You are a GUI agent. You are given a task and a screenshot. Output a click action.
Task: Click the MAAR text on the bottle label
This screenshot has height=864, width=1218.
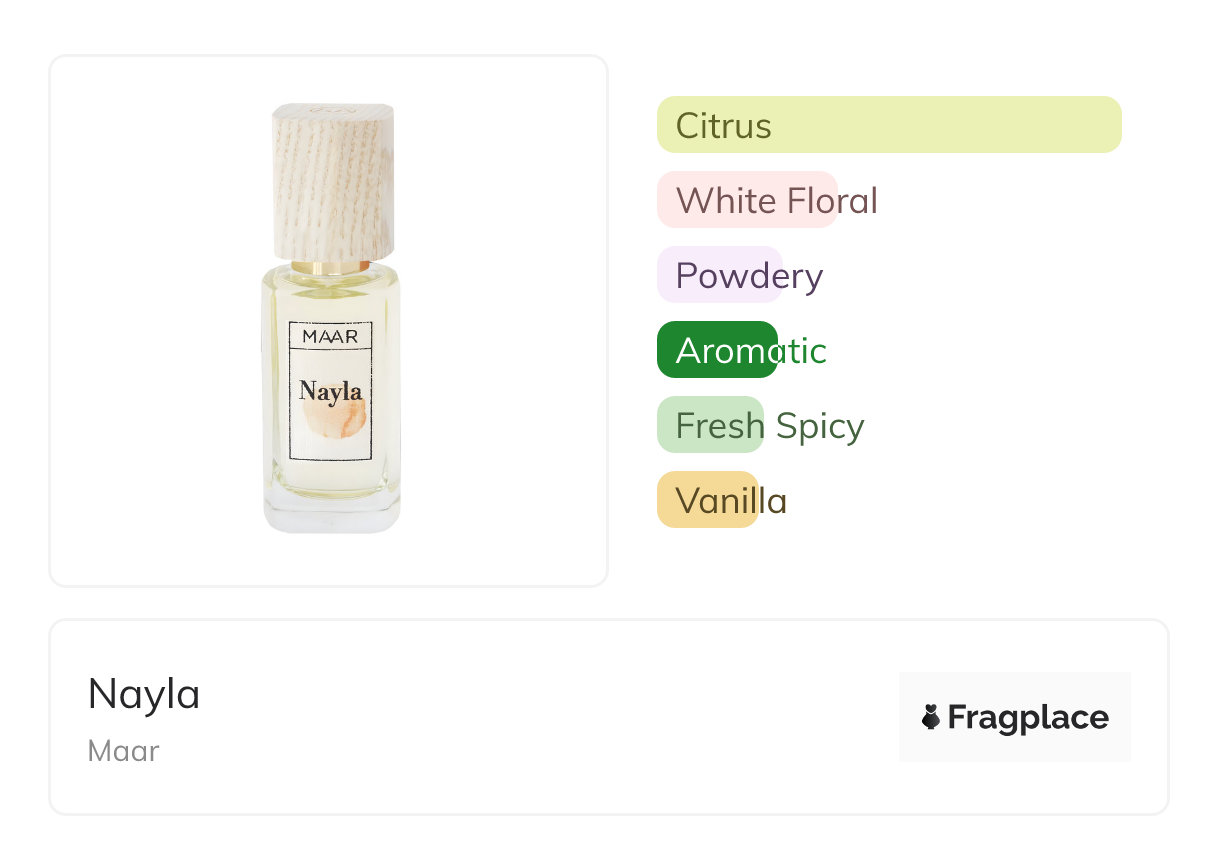pos(330,337)
